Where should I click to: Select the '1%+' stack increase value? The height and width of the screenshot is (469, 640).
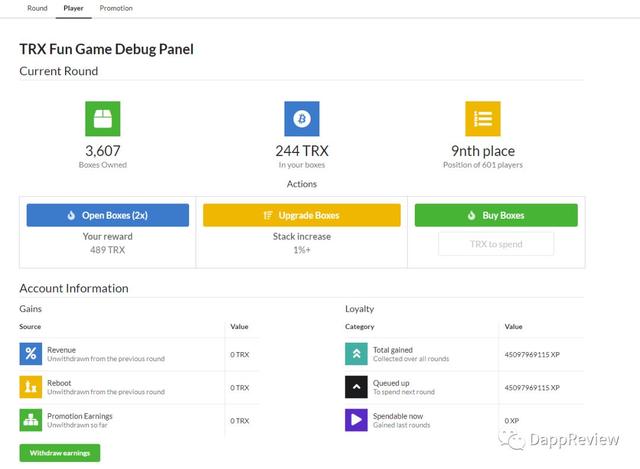click(302, 250)
